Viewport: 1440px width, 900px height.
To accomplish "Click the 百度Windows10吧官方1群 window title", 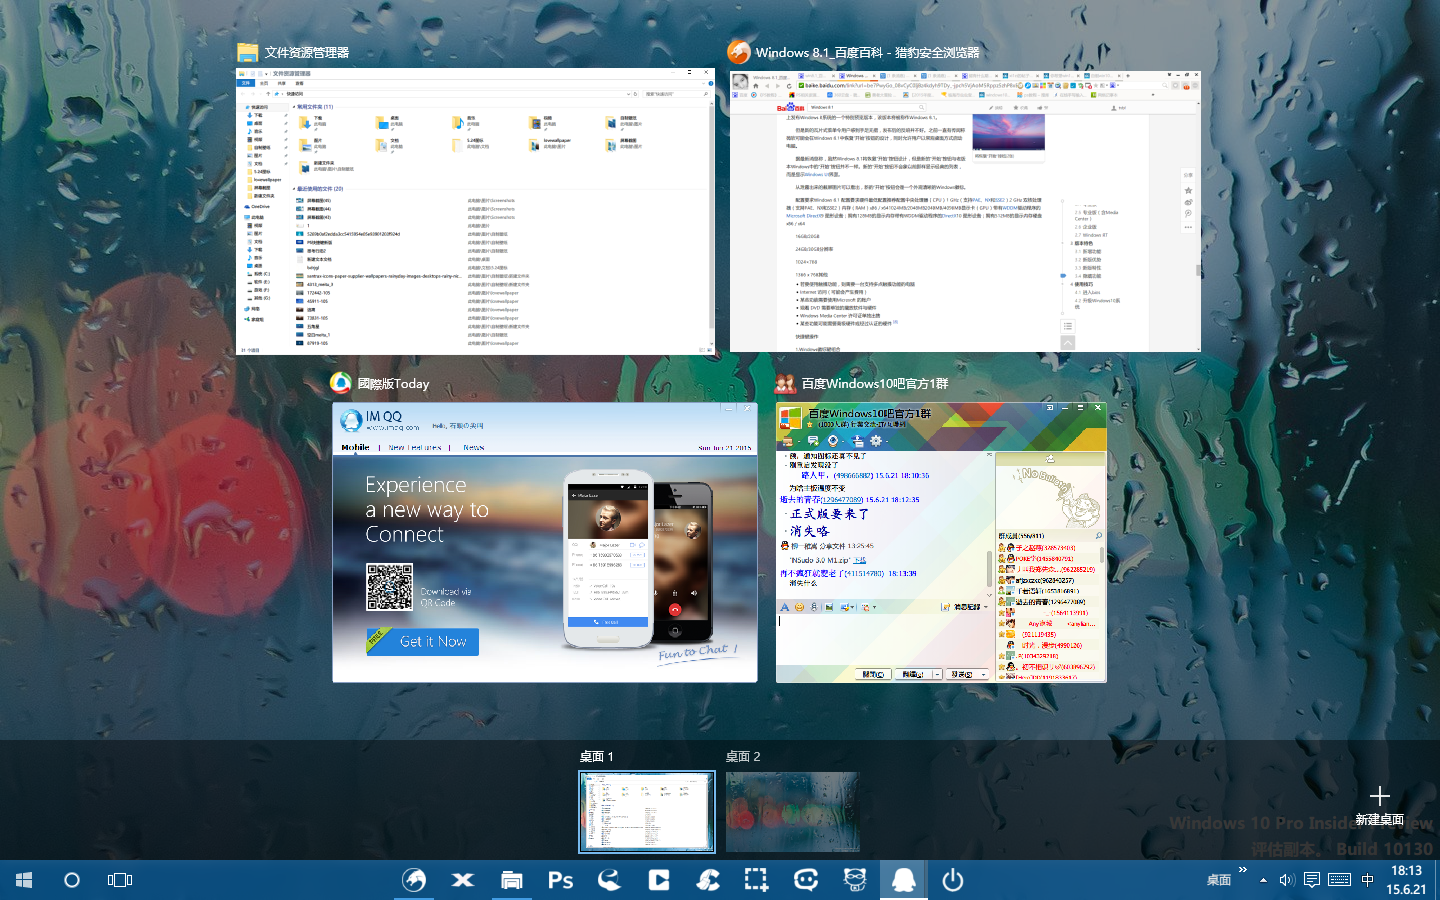I will 875,383.
